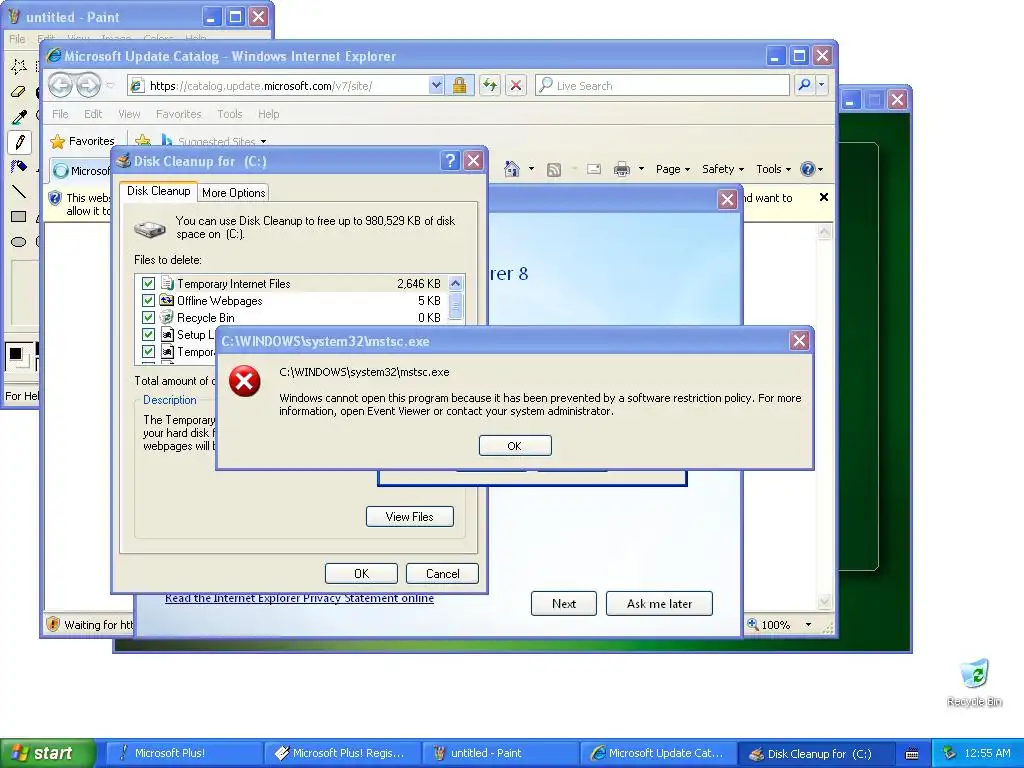Click the foreground black color box in Paint
Screen dimensions: 1024x768
[x=16, y=354]
